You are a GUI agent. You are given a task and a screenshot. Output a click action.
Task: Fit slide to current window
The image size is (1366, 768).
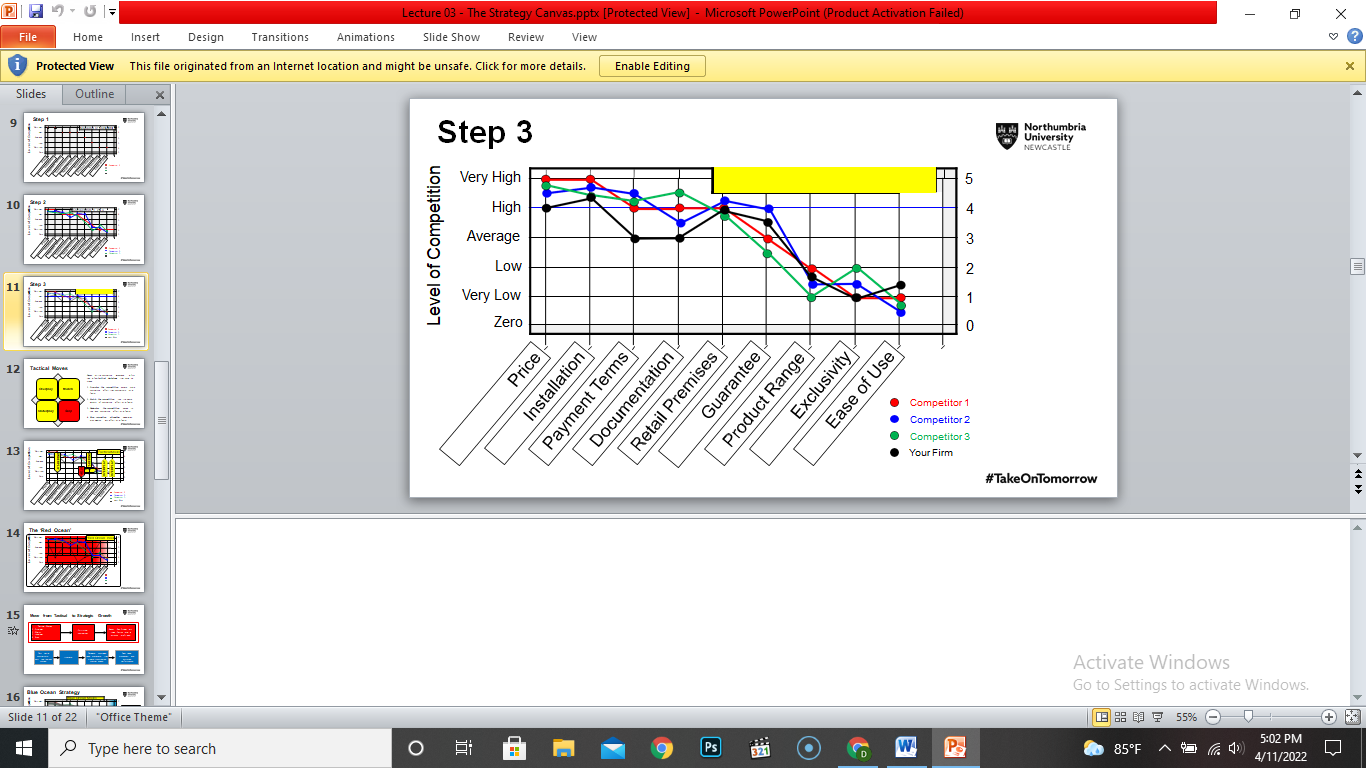(1352, 717)
